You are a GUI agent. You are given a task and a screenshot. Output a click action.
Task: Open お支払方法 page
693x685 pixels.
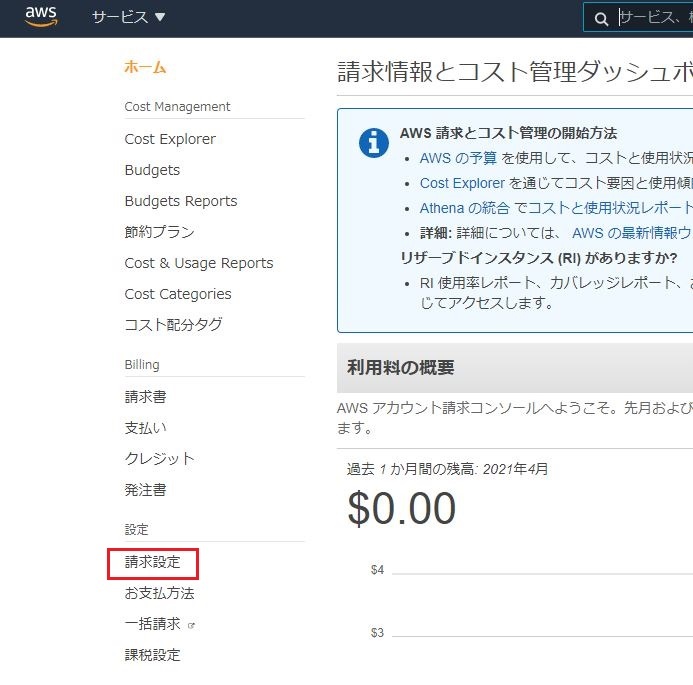(x=160, y=593)
